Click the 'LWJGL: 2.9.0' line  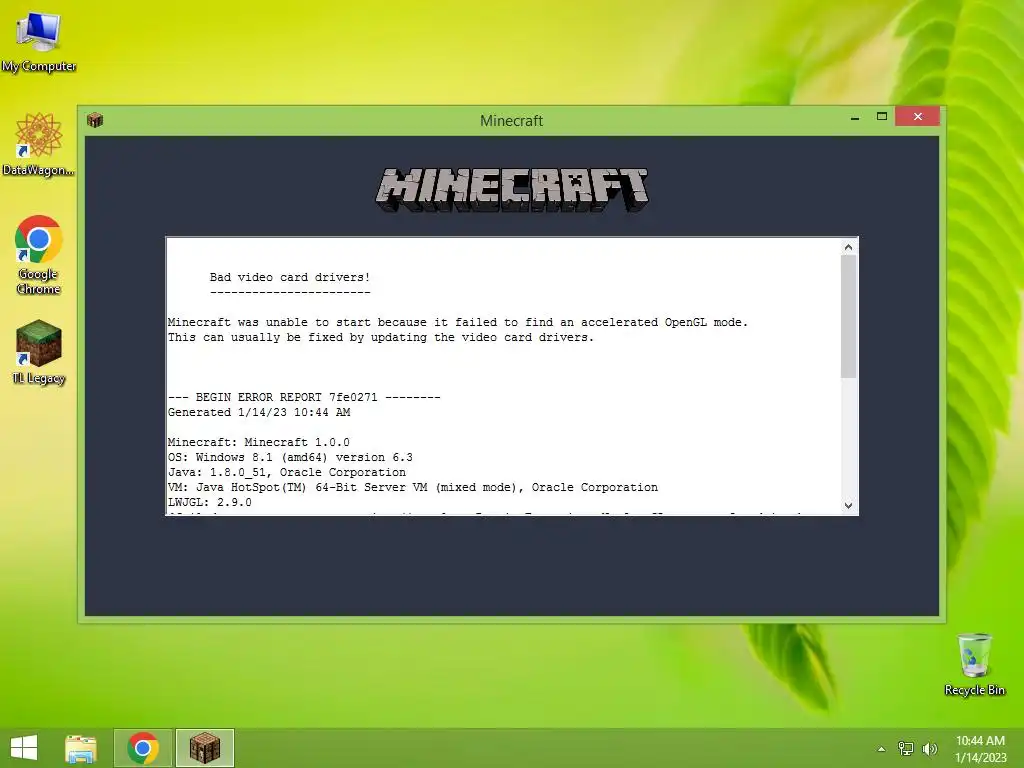[x=210, y=502]
